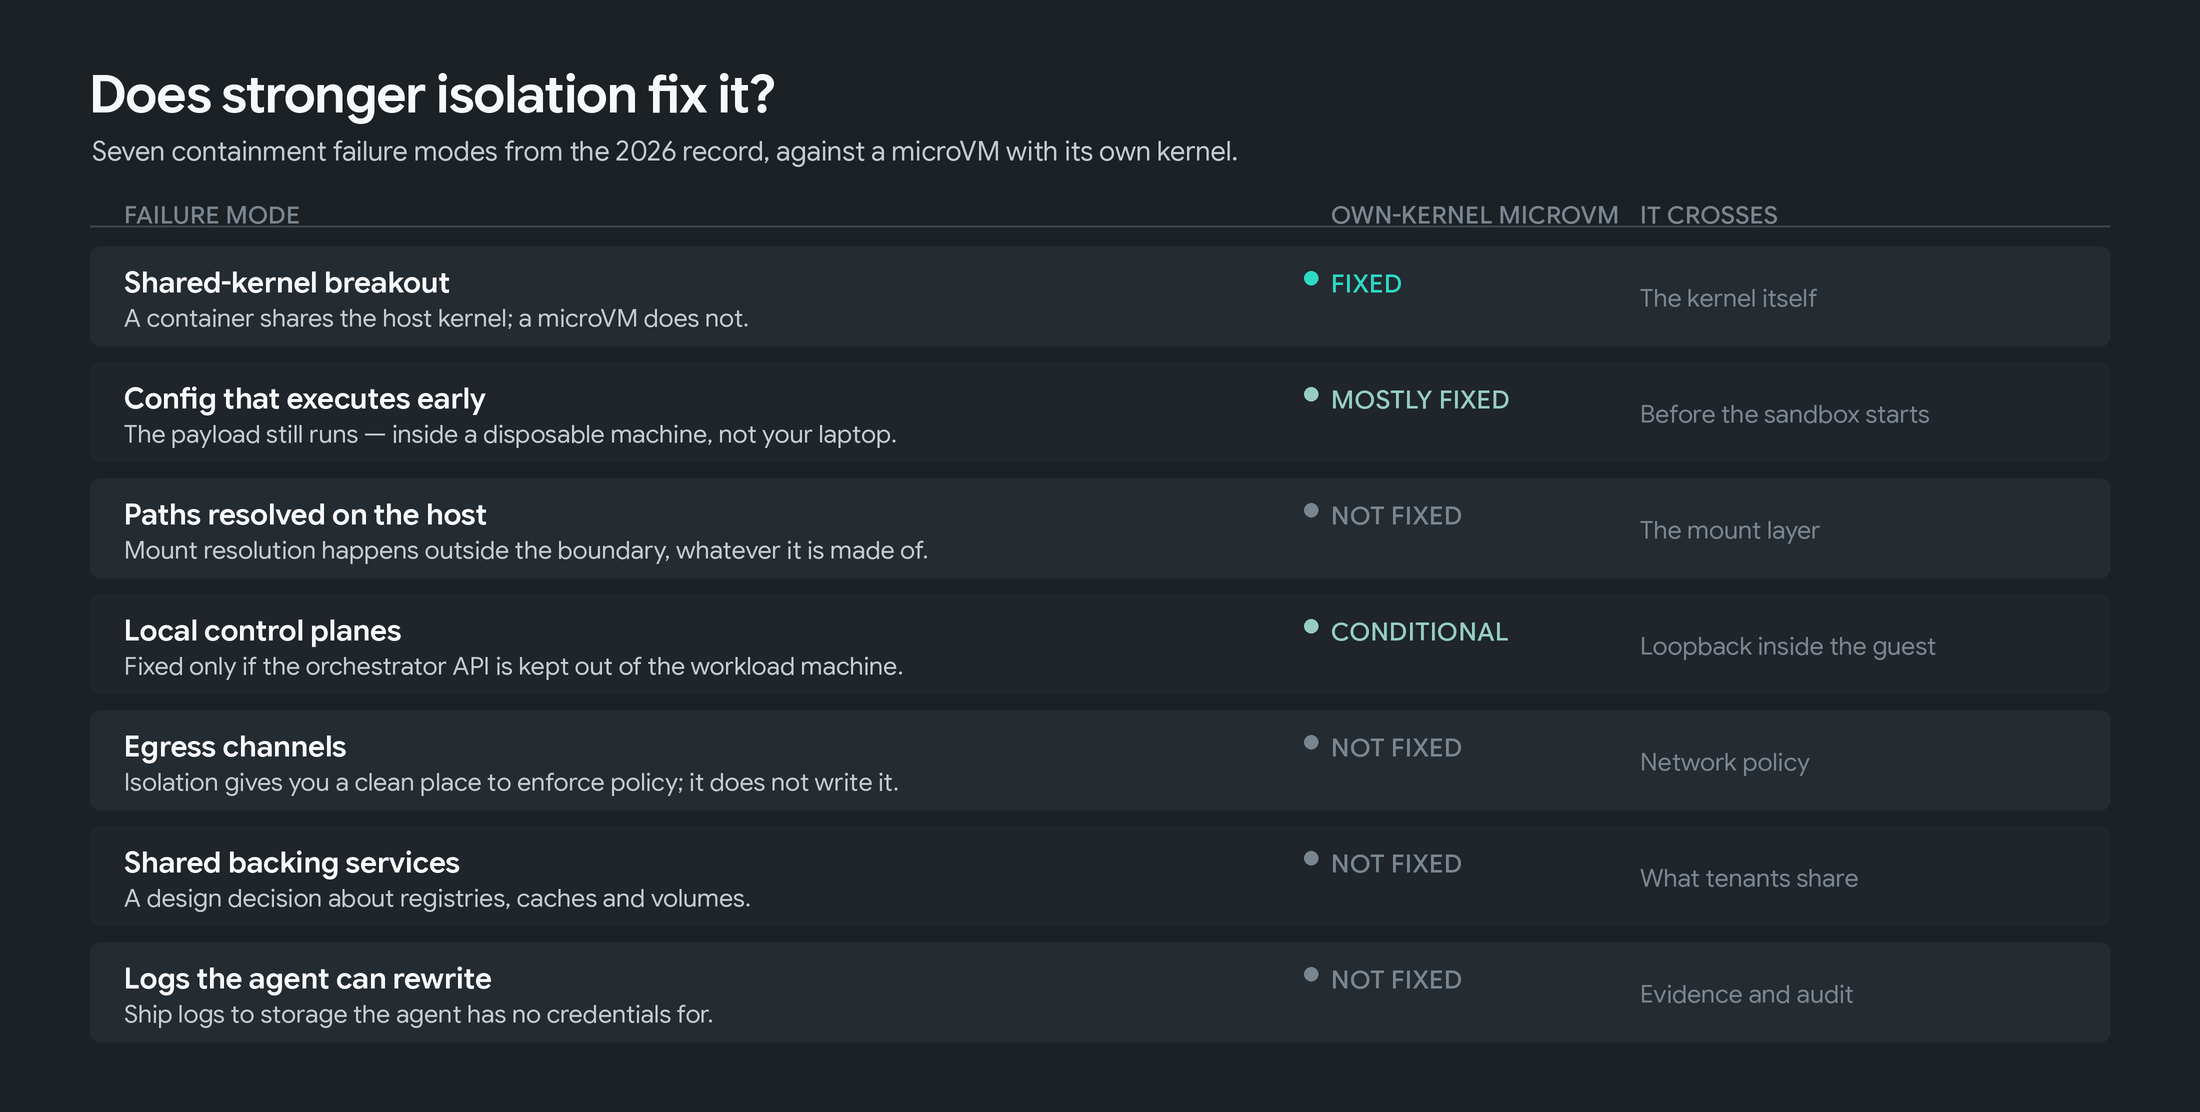Click the grey dot in the Egress channels row
The image size is (2200, 1112).
click(1311, 743)
